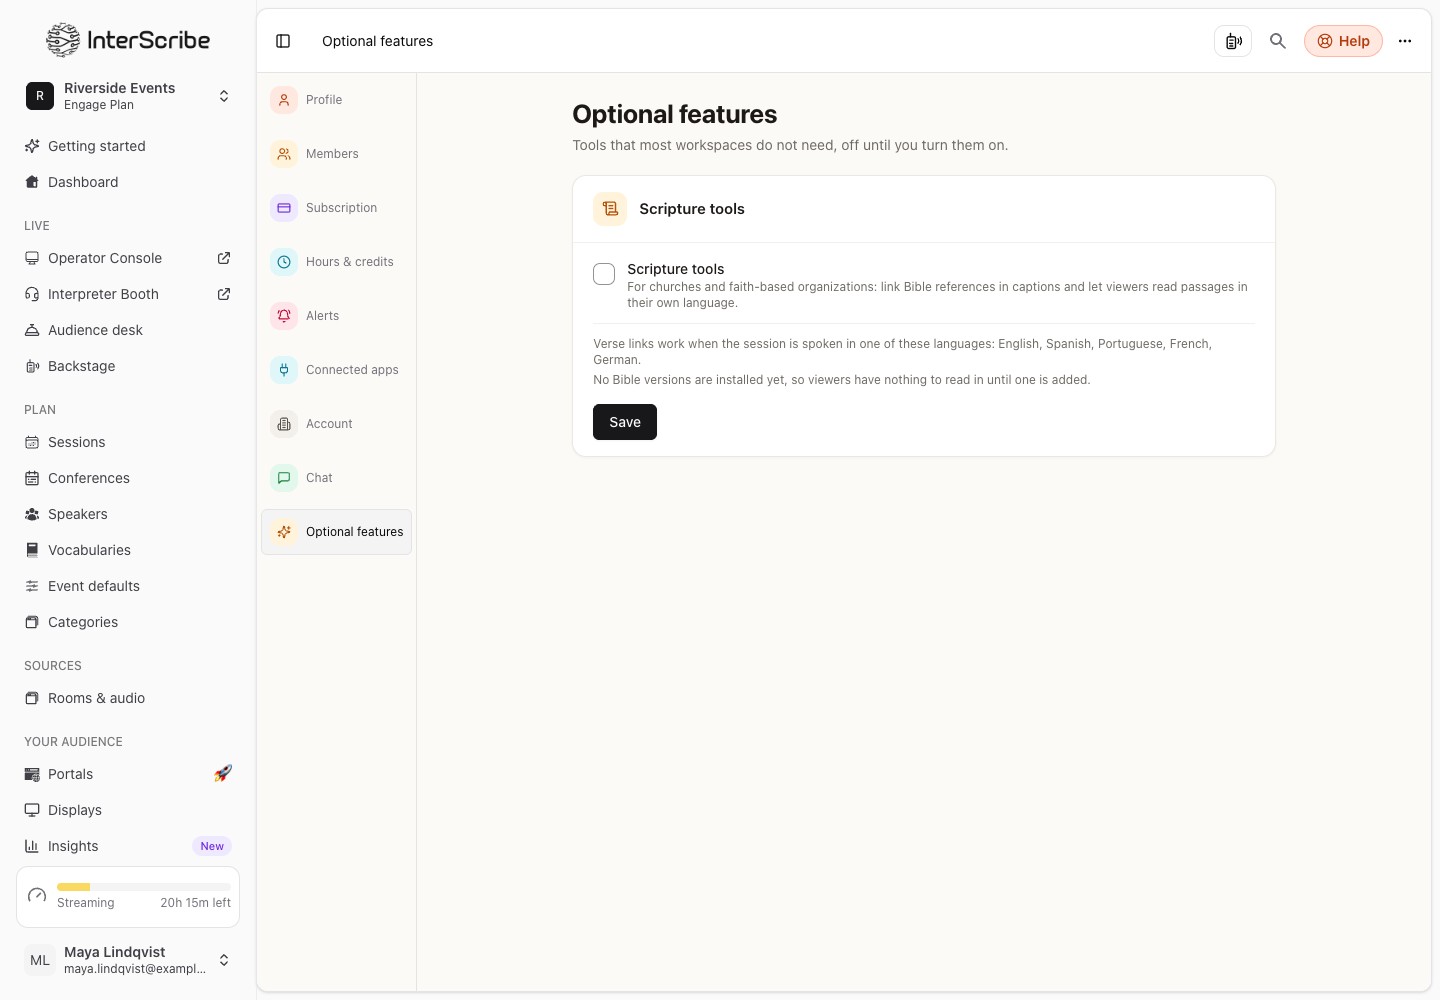The width and height of the screenshot is (1440, 1000).
Task: Click the Streaming usage progress bar
Action: click(144, 887)
